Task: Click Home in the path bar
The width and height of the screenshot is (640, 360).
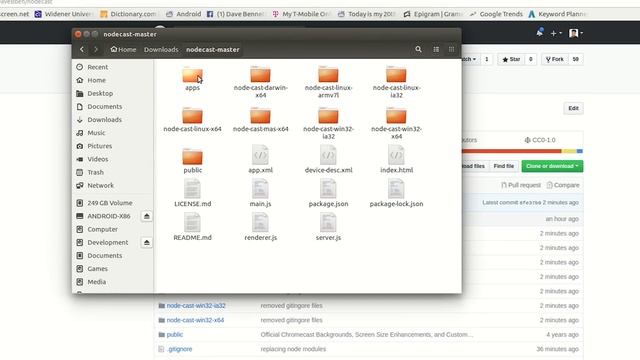Action: click(x=123, y=49)
